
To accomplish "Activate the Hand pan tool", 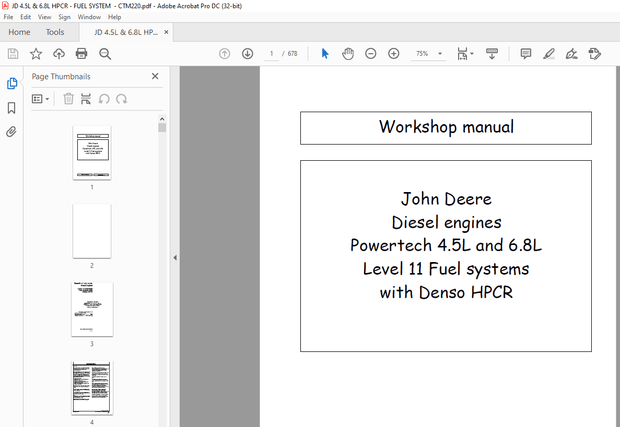I will pos(348,53).
